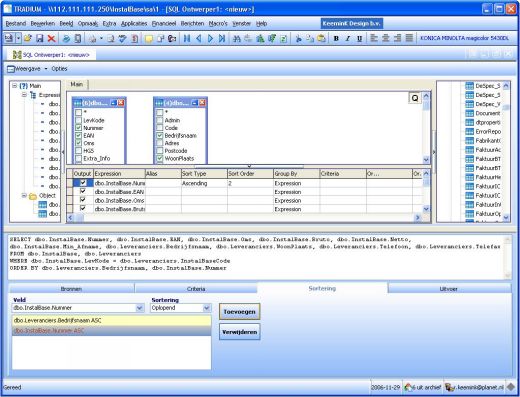520x397 pixels.
Task: Click the copy icon in toolbar
Action: point(310,38)
